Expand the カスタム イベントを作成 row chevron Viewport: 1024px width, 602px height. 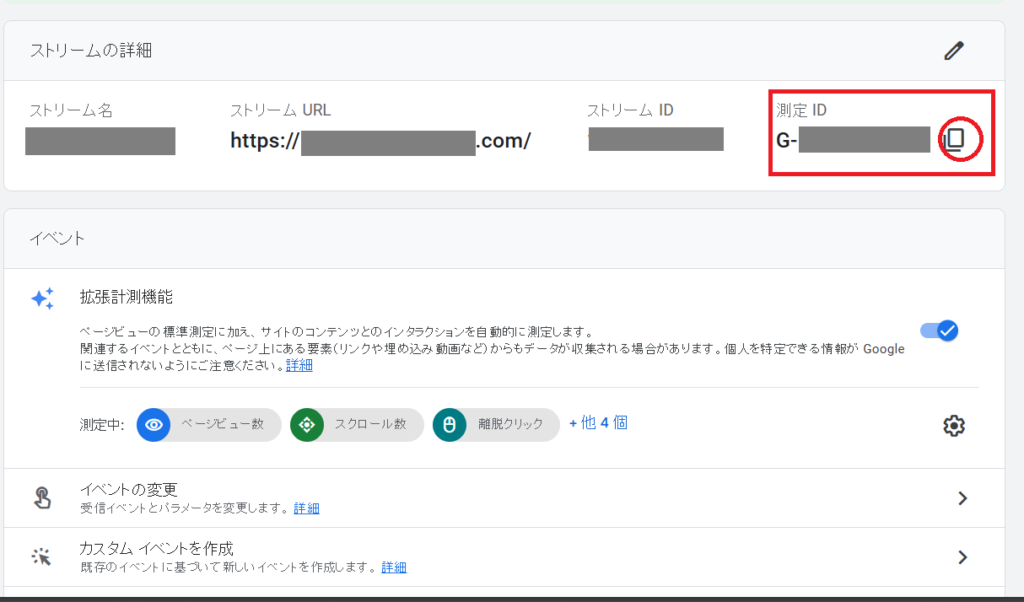coord(962,557)
